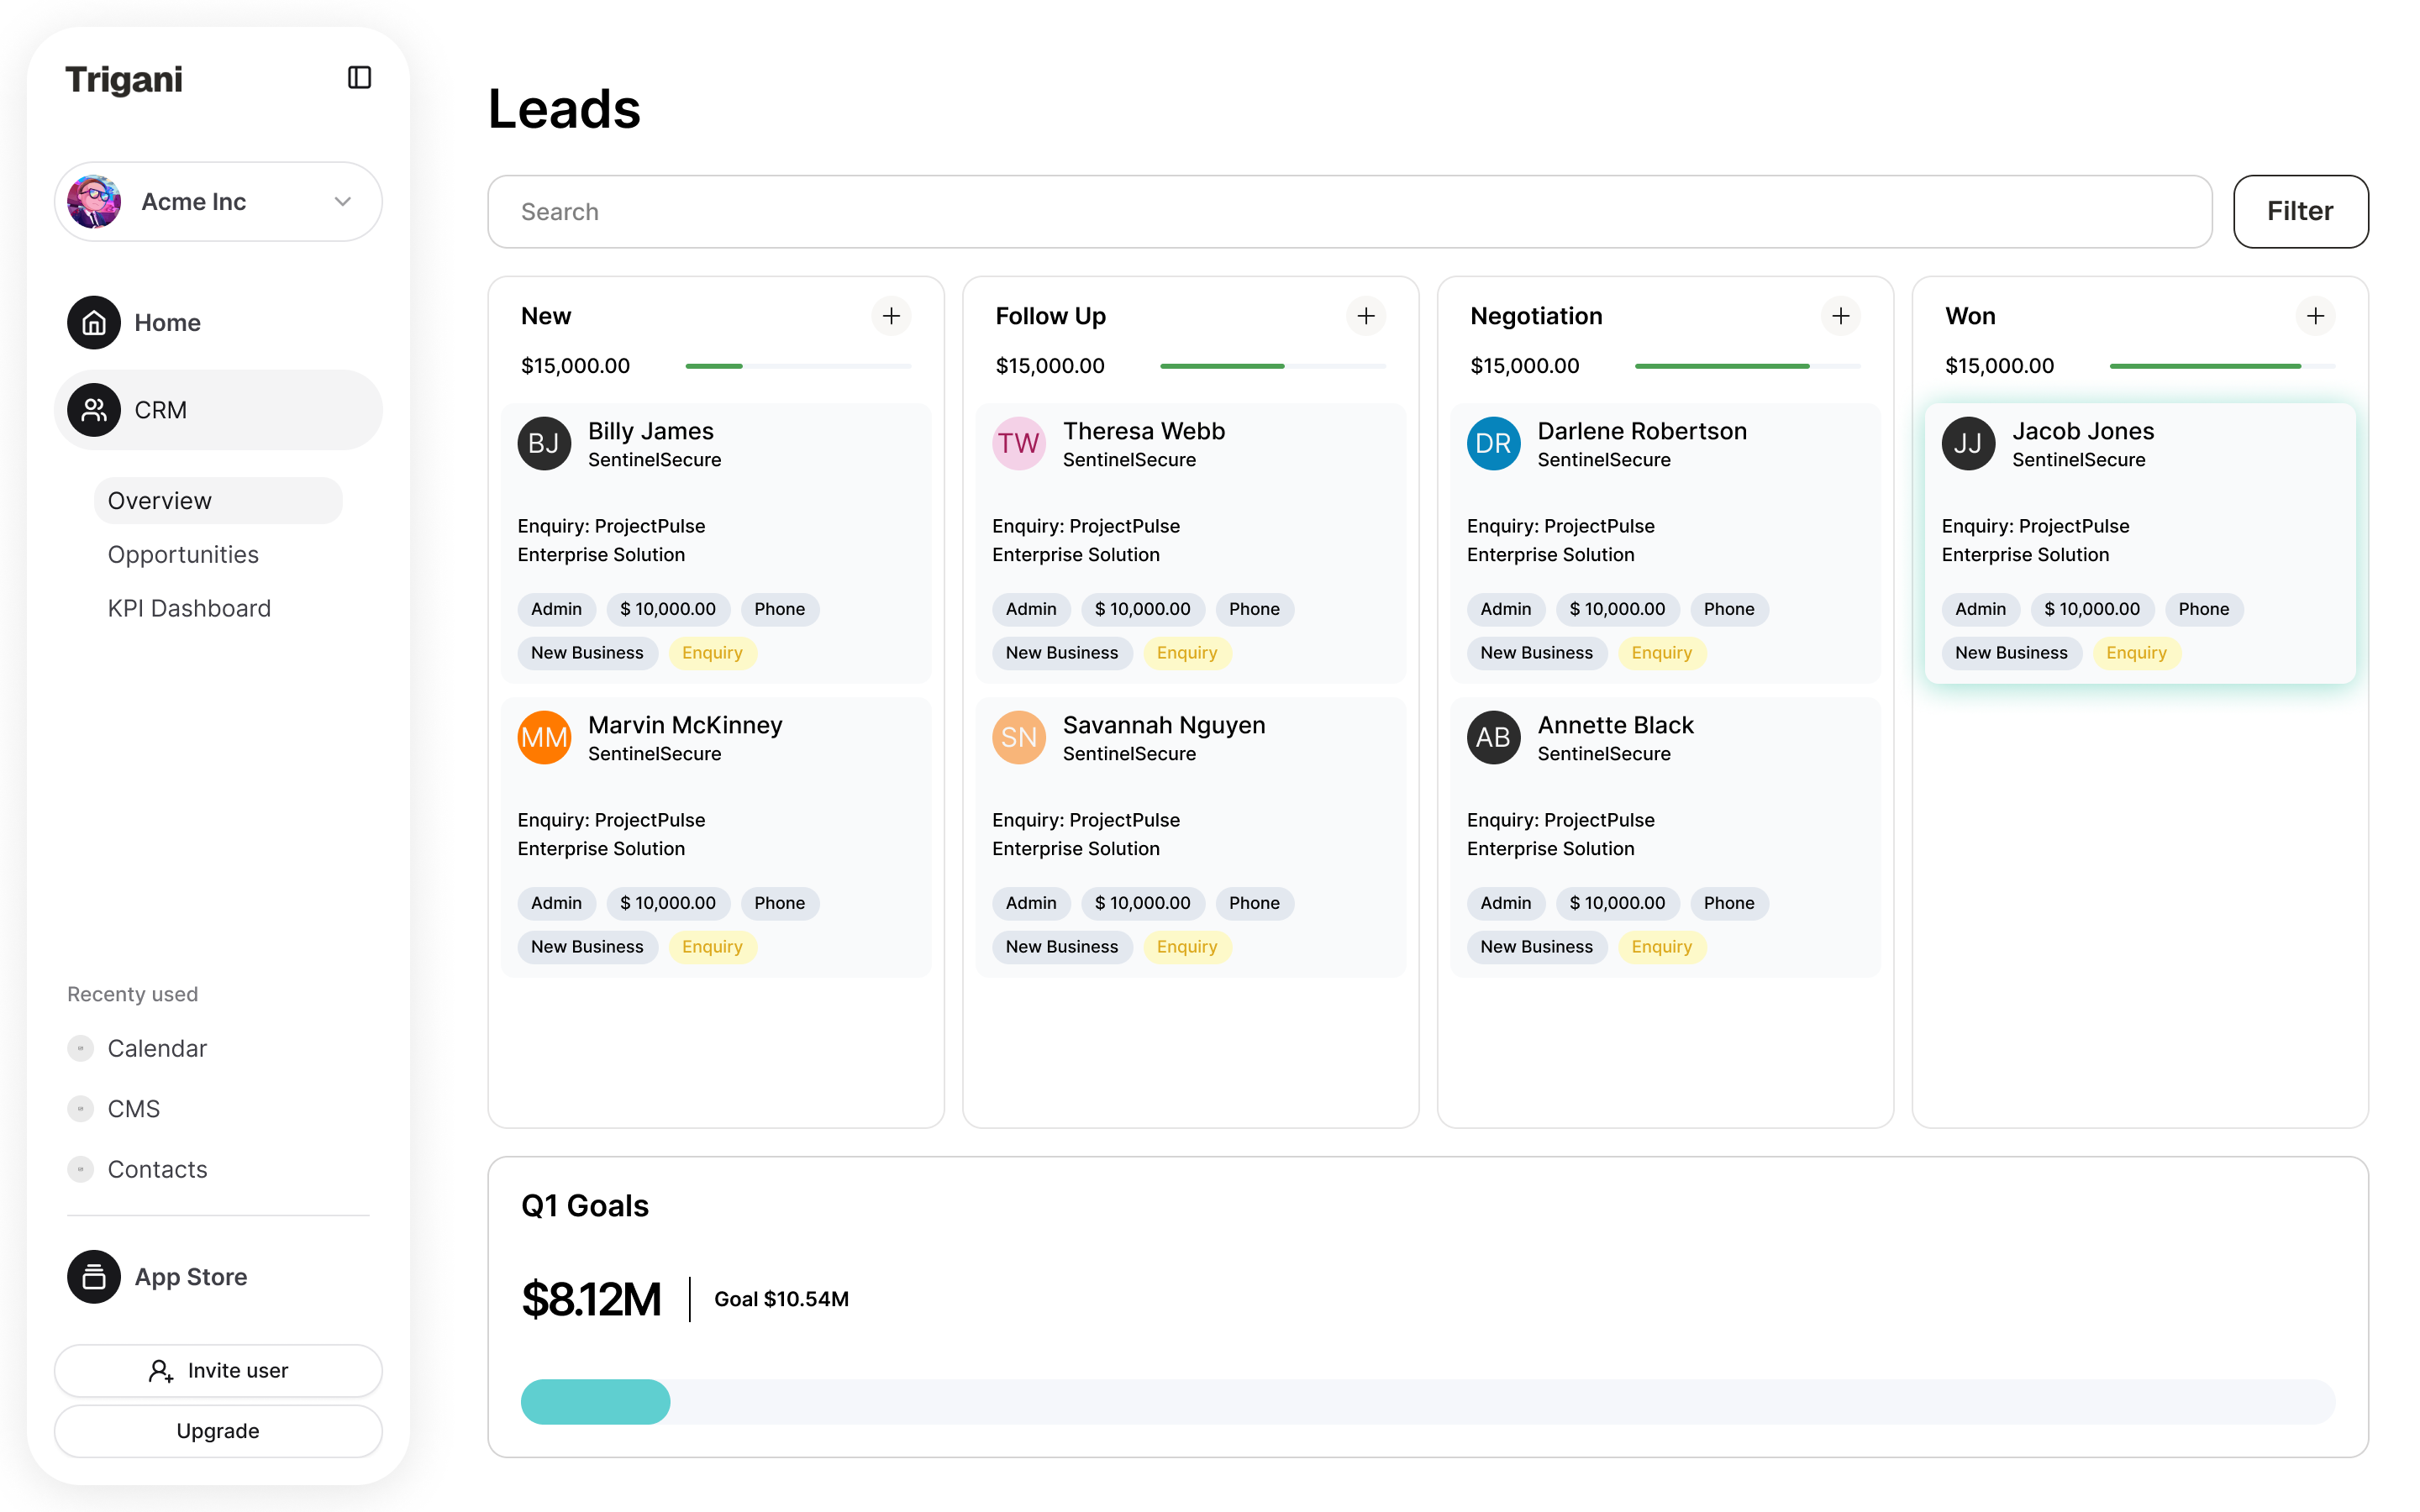2420x1512 pixels.
Task: Click the Upgrade button
Action: (218, 1430)
